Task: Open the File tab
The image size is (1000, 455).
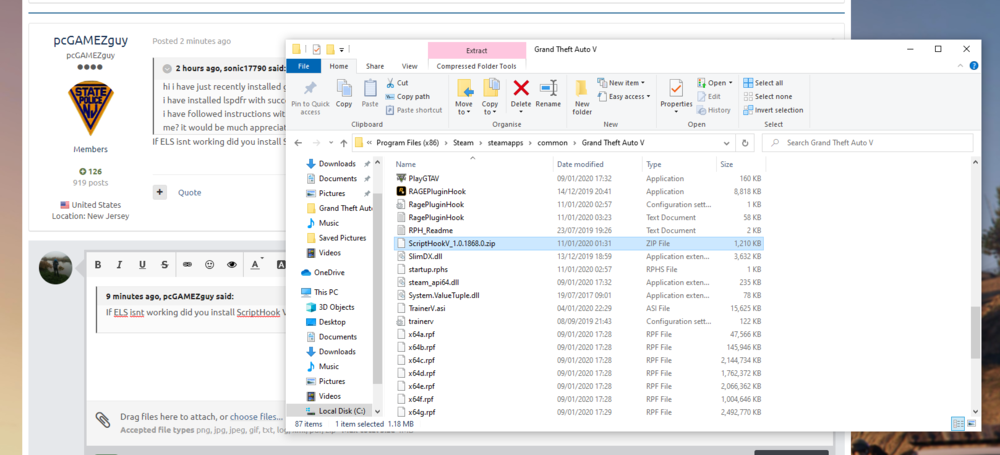Action: tap(304, 66)
